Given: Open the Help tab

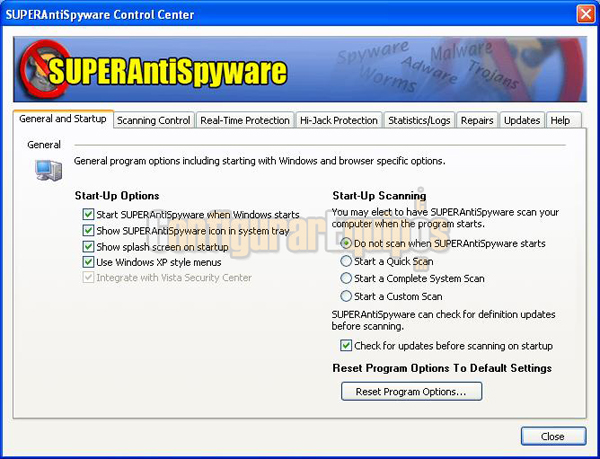Looking at the screenshot, I should tap(563, 120).
